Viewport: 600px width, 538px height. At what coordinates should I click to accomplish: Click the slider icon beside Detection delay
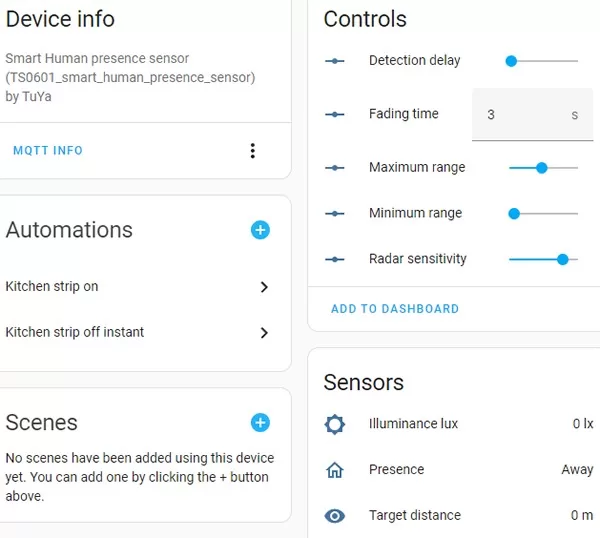[335, 61]
